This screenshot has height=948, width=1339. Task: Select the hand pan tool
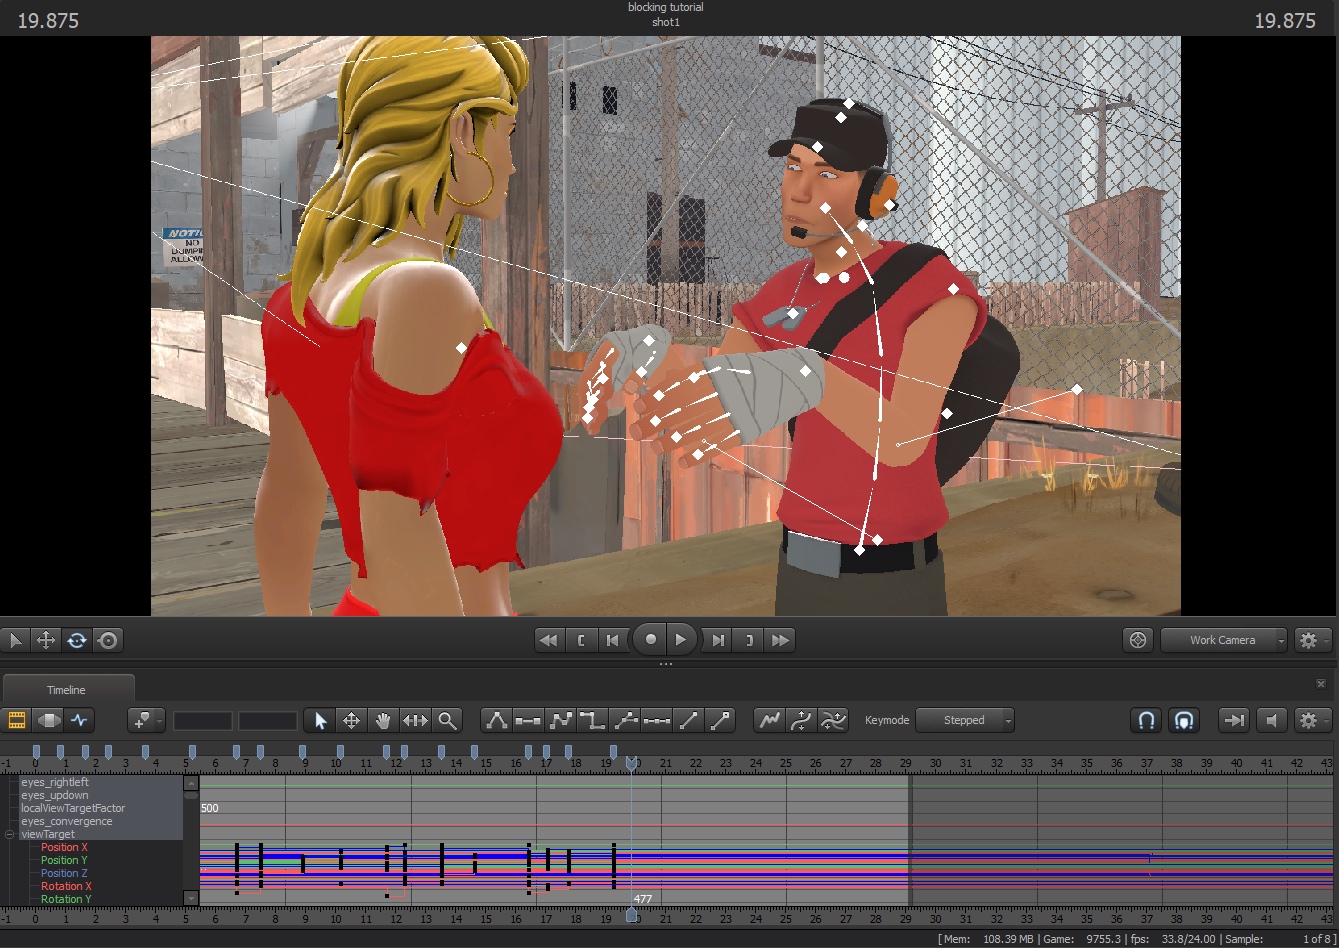click(383, 720)
